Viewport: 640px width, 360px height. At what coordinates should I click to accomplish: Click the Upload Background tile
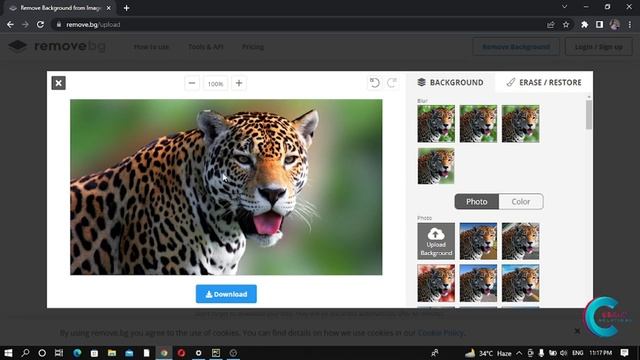coord(436,241)
